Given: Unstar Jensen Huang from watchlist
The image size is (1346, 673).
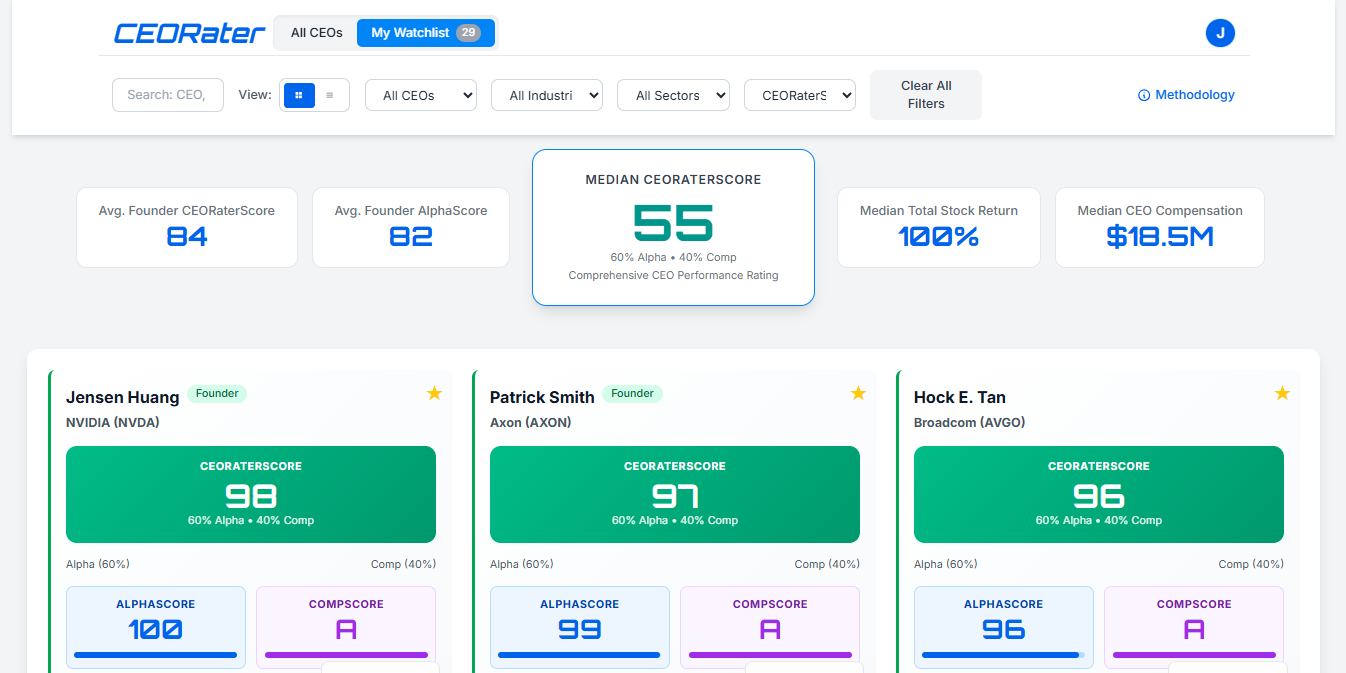Looking at the screenshot, I should pyautogui.click(x=434, y=394).
